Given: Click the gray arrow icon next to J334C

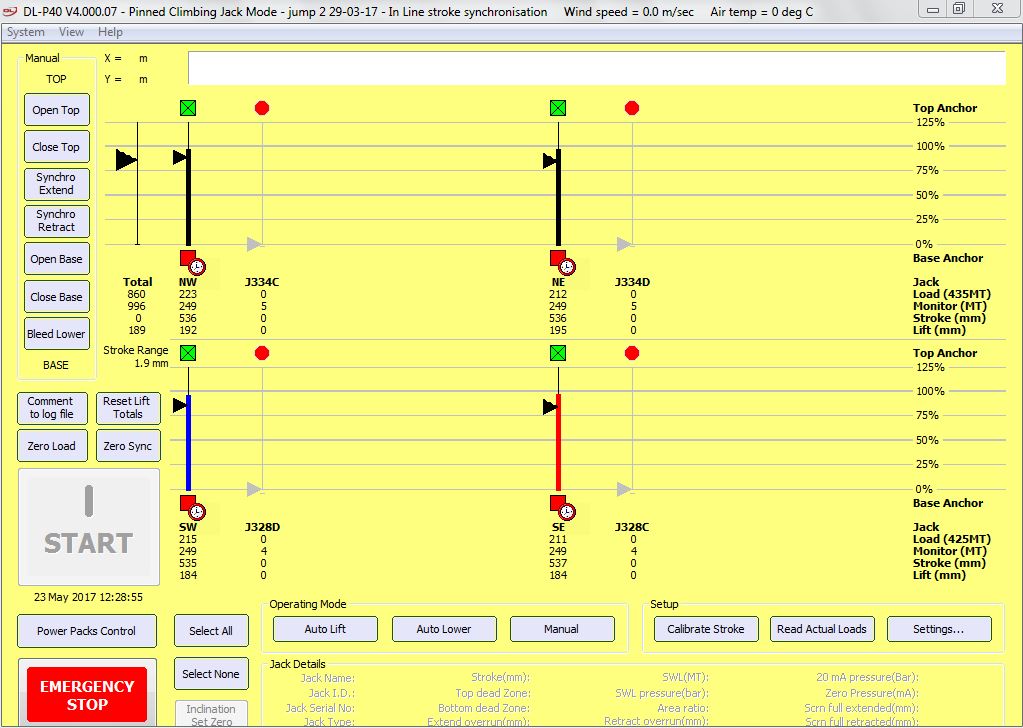Looking at the screenshot, I should (251, 243).
